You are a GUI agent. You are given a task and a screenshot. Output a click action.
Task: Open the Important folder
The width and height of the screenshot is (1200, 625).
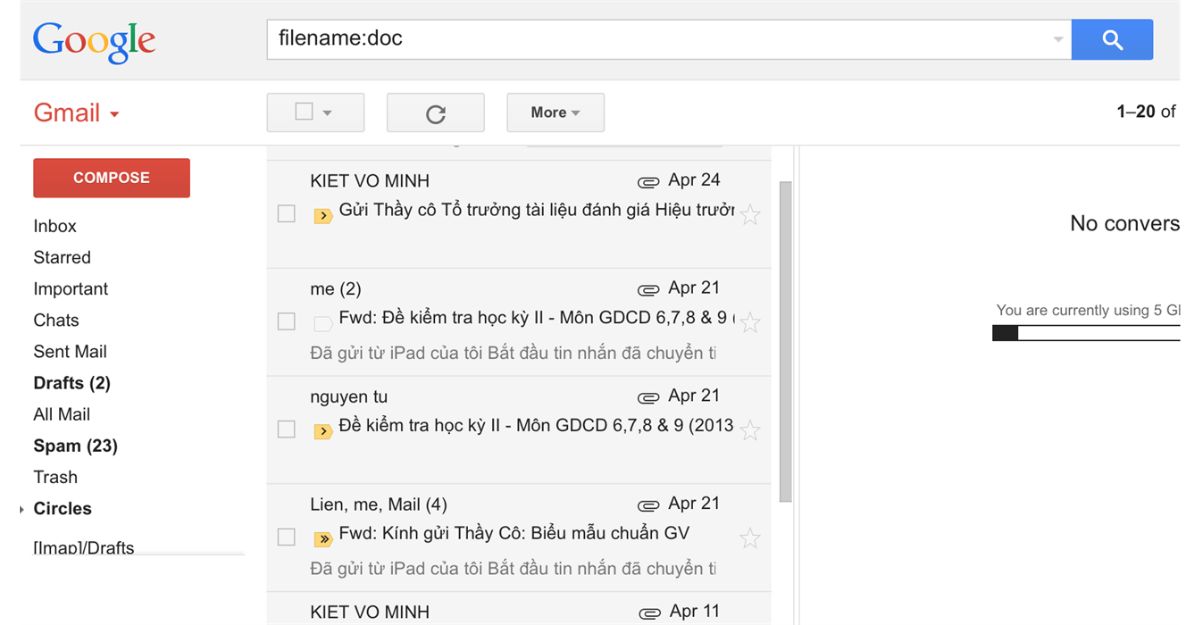[x=71, y=289]
